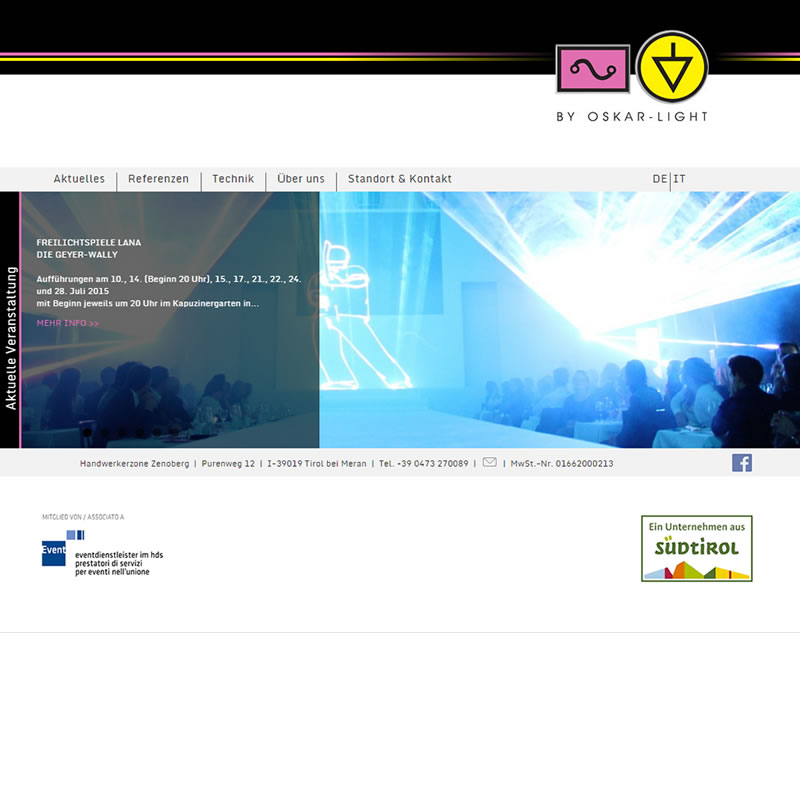800x800 pixels.
Task: Click the BY OSKAR-LIGHT text
Action: [x=632, y=117]
